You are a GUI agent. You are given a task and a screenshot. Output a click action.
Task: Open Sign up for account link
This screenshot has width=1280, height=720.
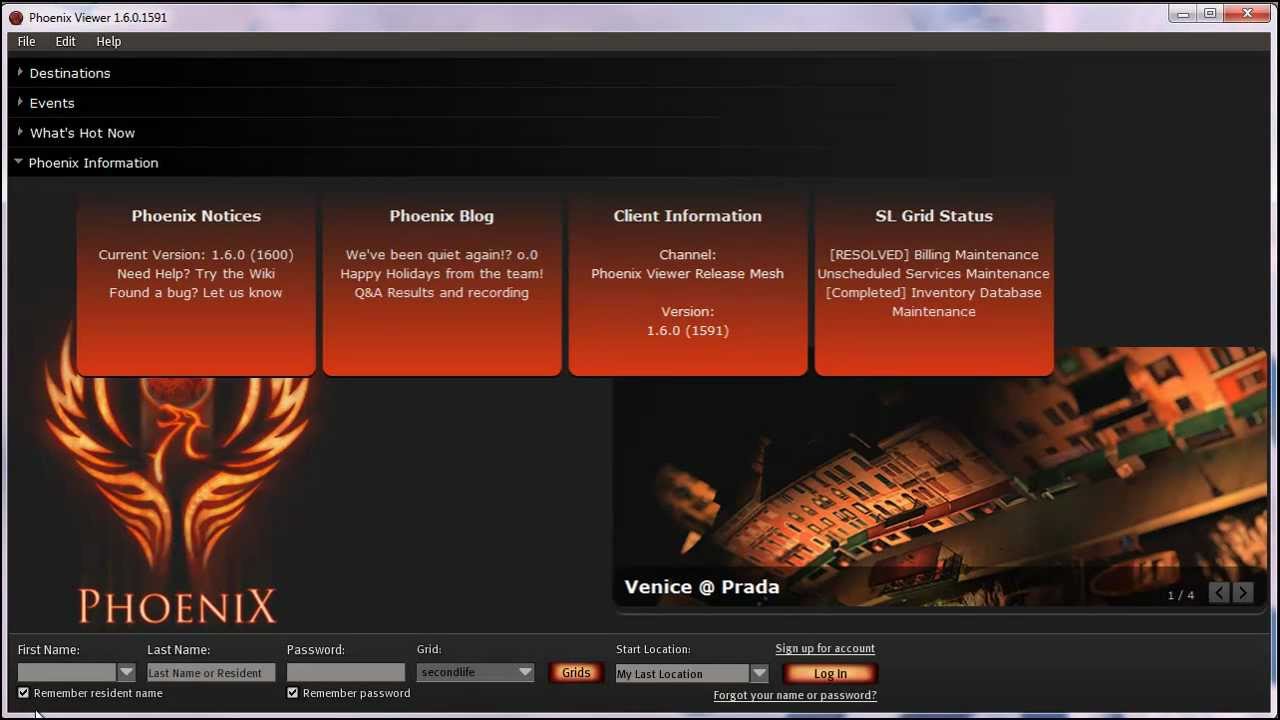825,648
